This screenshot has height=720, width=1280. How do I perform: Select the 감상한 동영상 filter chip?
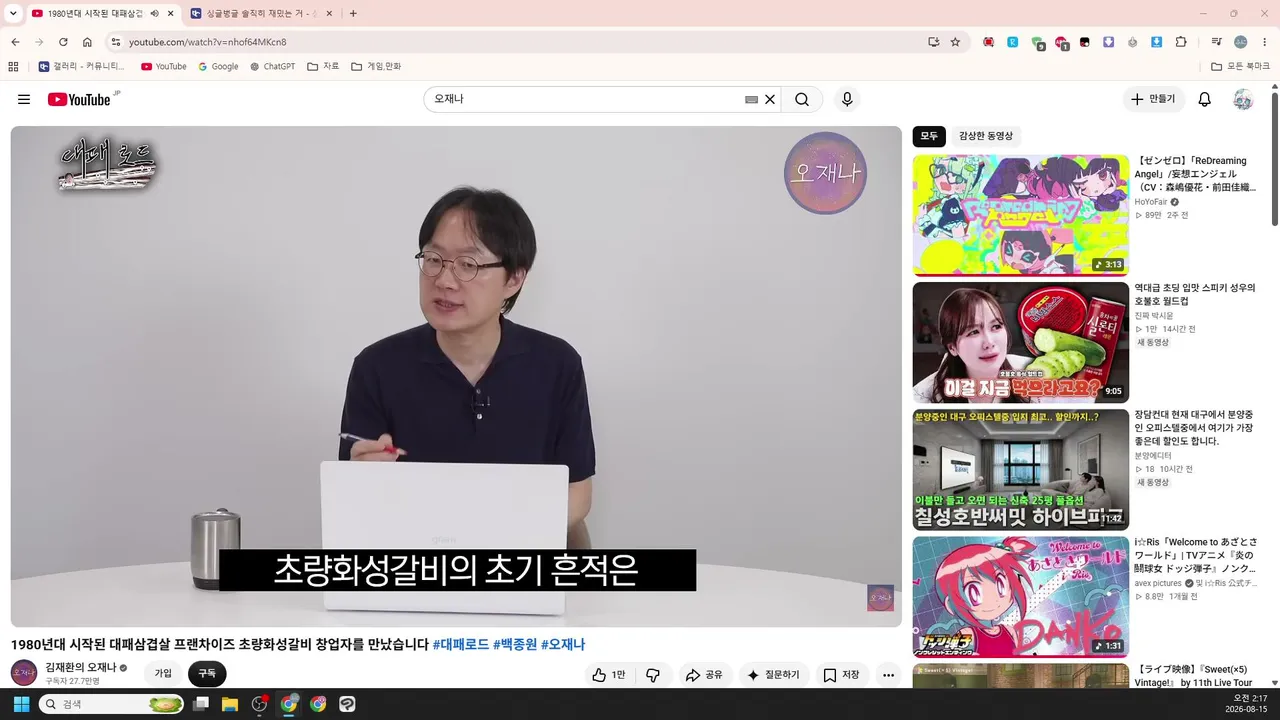point(986,136)
